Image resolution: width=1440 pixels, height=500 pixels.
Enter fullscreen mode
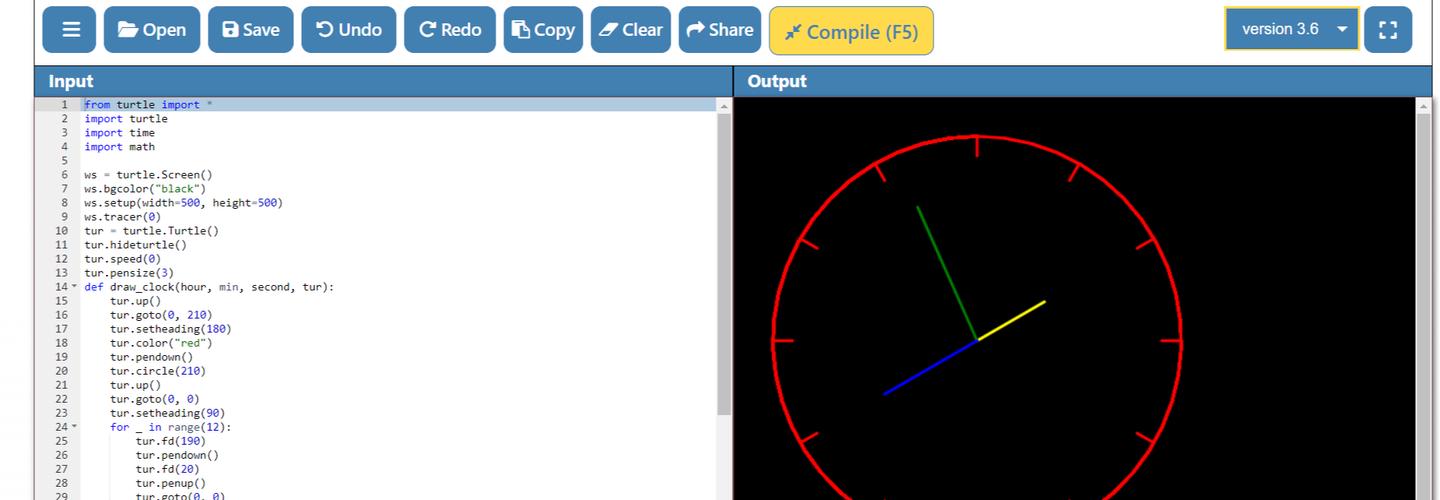point(1387,30)
